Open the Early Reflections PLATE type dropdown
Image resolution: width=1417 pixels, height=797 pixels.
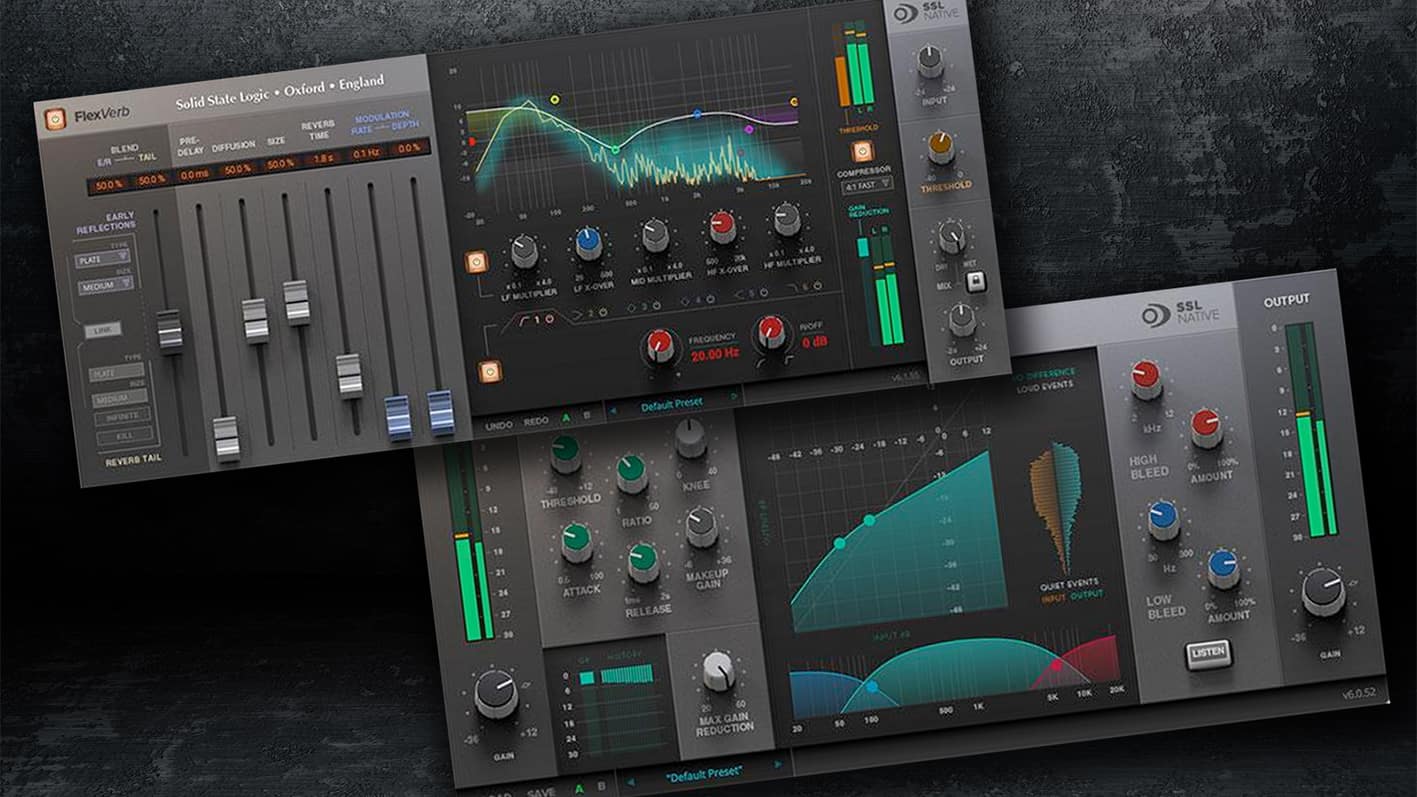click(x=103, y=260)
